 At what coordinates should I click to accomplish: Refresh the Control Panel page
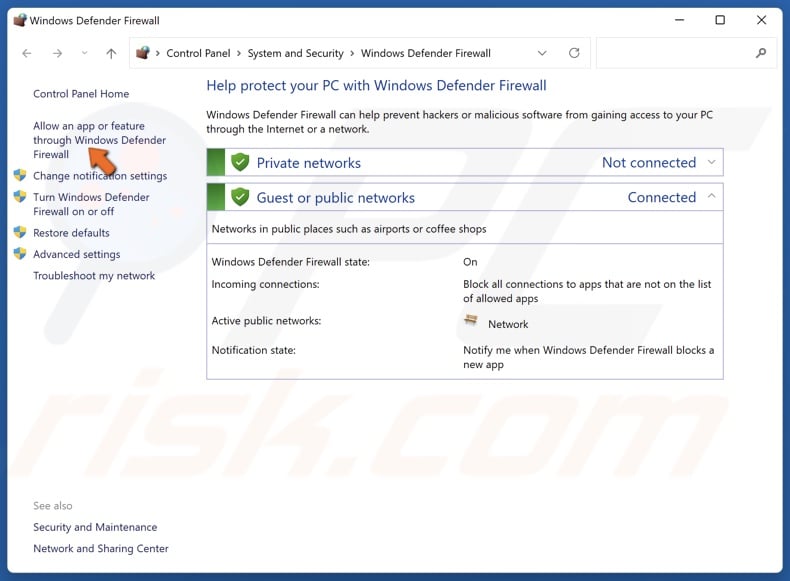[x=574, y=53]
